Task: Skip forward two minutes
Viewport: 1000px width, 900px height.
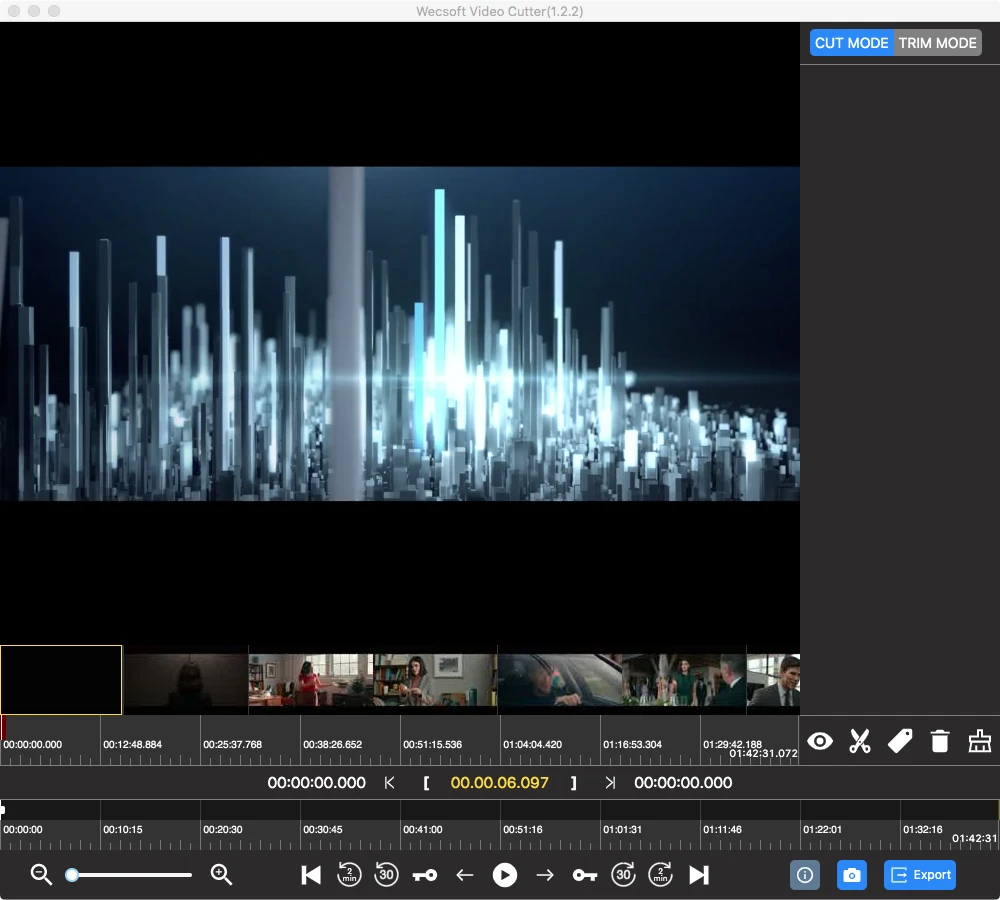Action: 661,874
